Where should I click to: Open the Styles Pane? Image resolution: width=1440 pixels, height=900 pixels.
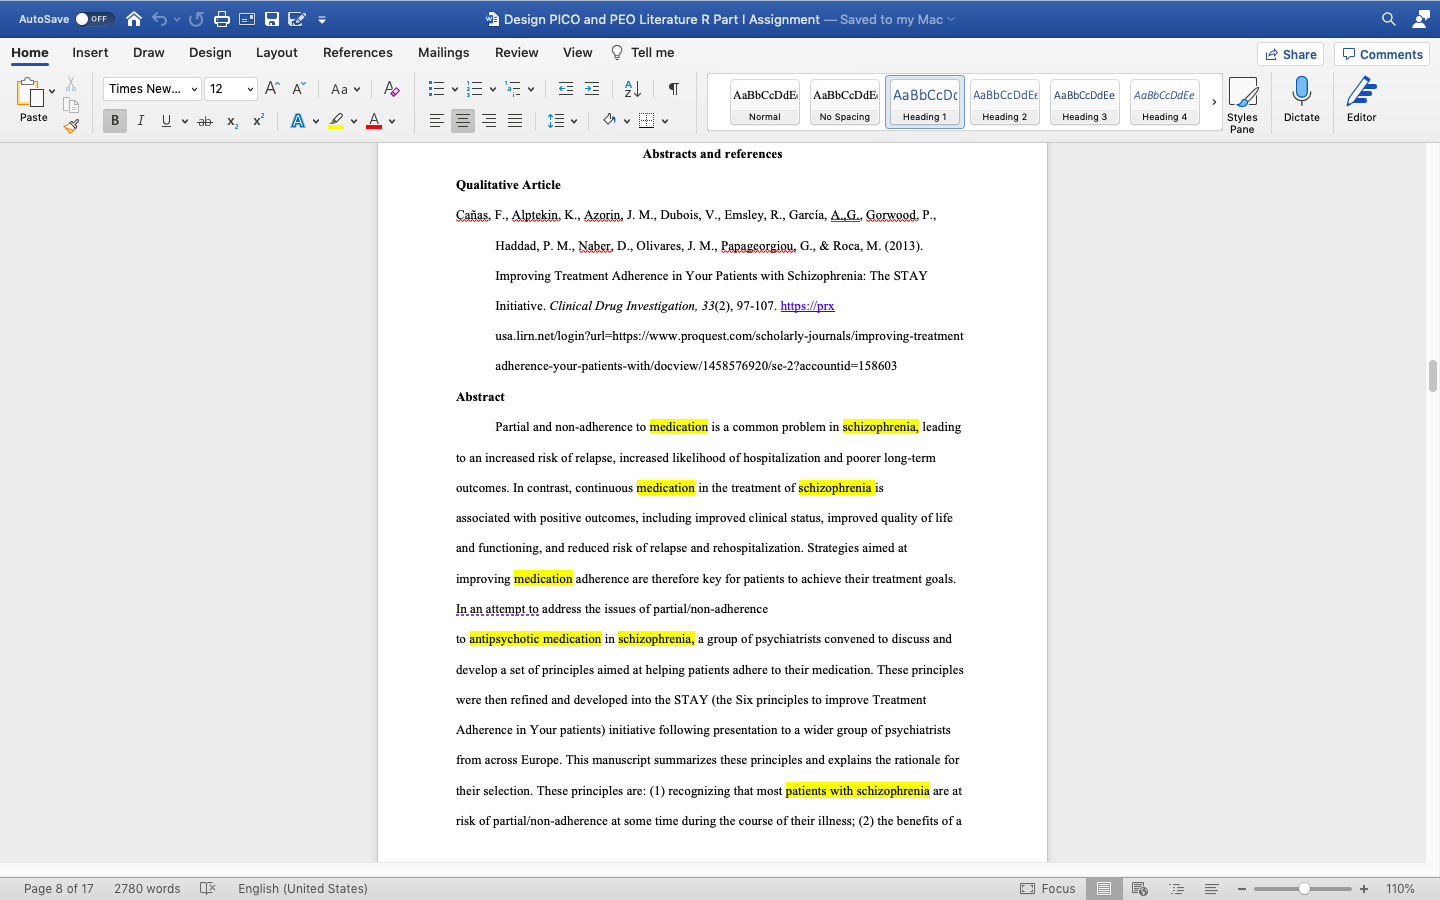point(1243,100)
